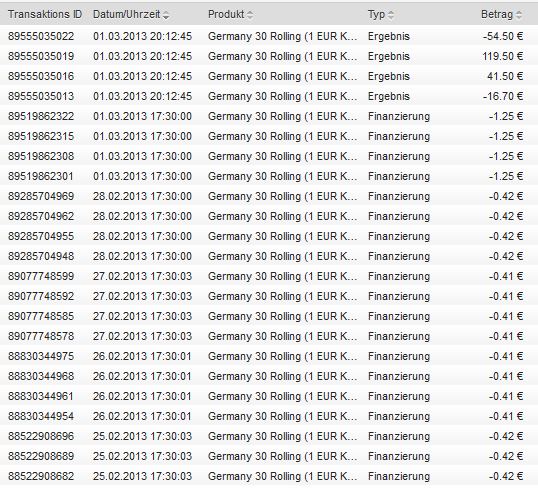Select transaction row 89285704969
538x488 pixels.
tap(269, 196)
